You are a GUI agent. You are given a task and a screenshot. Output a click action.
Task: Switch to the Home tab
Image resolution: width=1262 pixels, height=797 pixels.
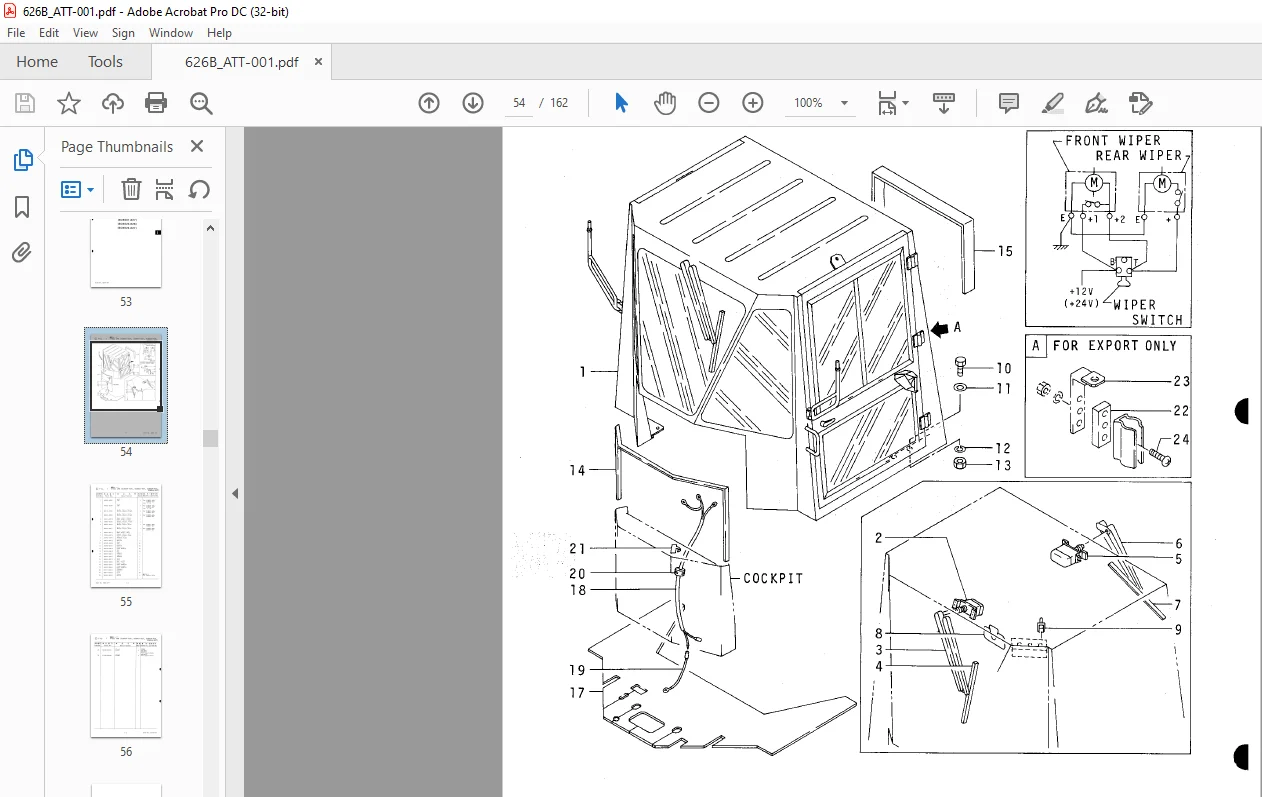coord(37,62)
